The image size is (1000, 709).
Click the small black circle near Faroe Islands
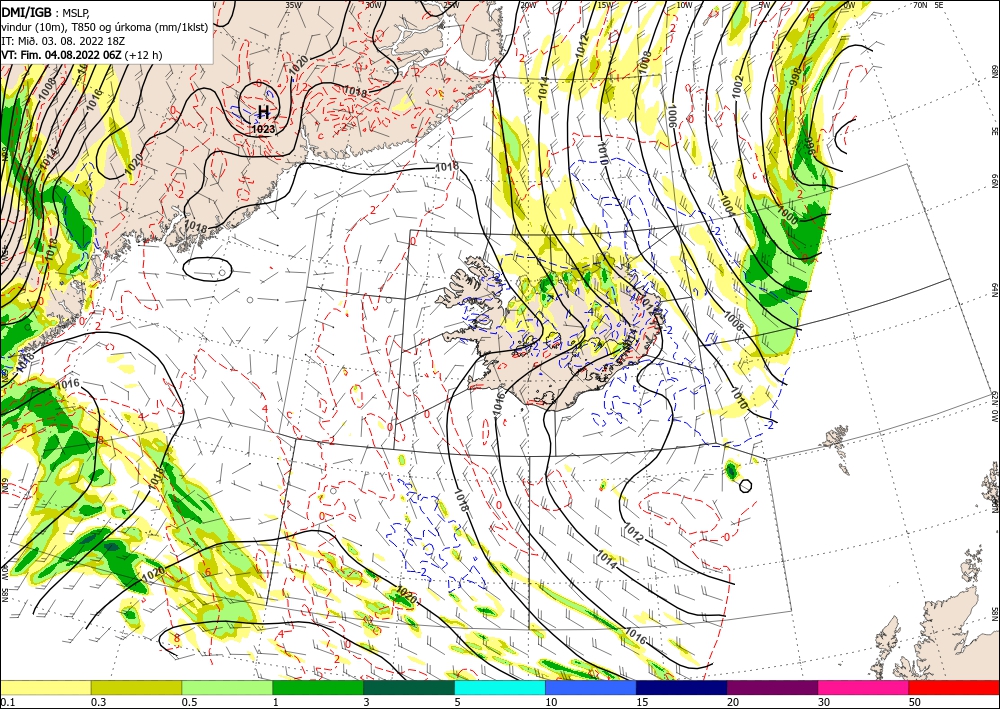(745, 486)
